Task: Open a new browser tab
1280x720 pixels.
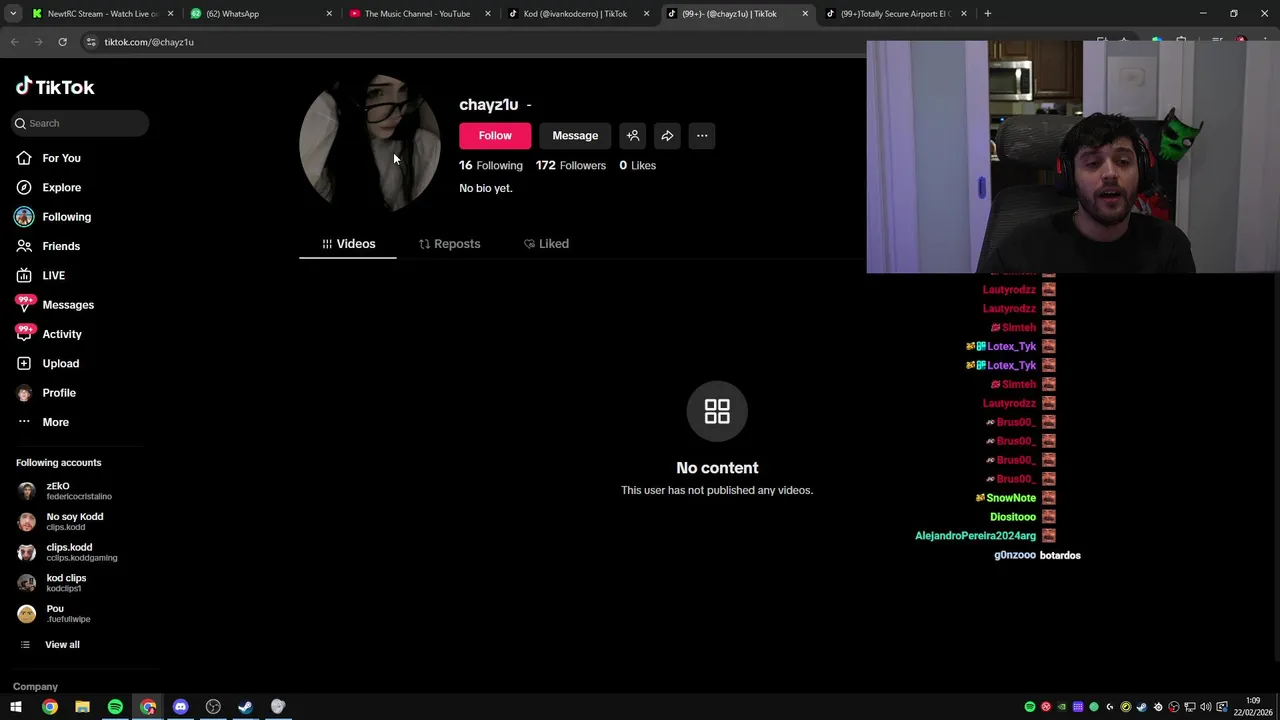Action: coord(988,14)
